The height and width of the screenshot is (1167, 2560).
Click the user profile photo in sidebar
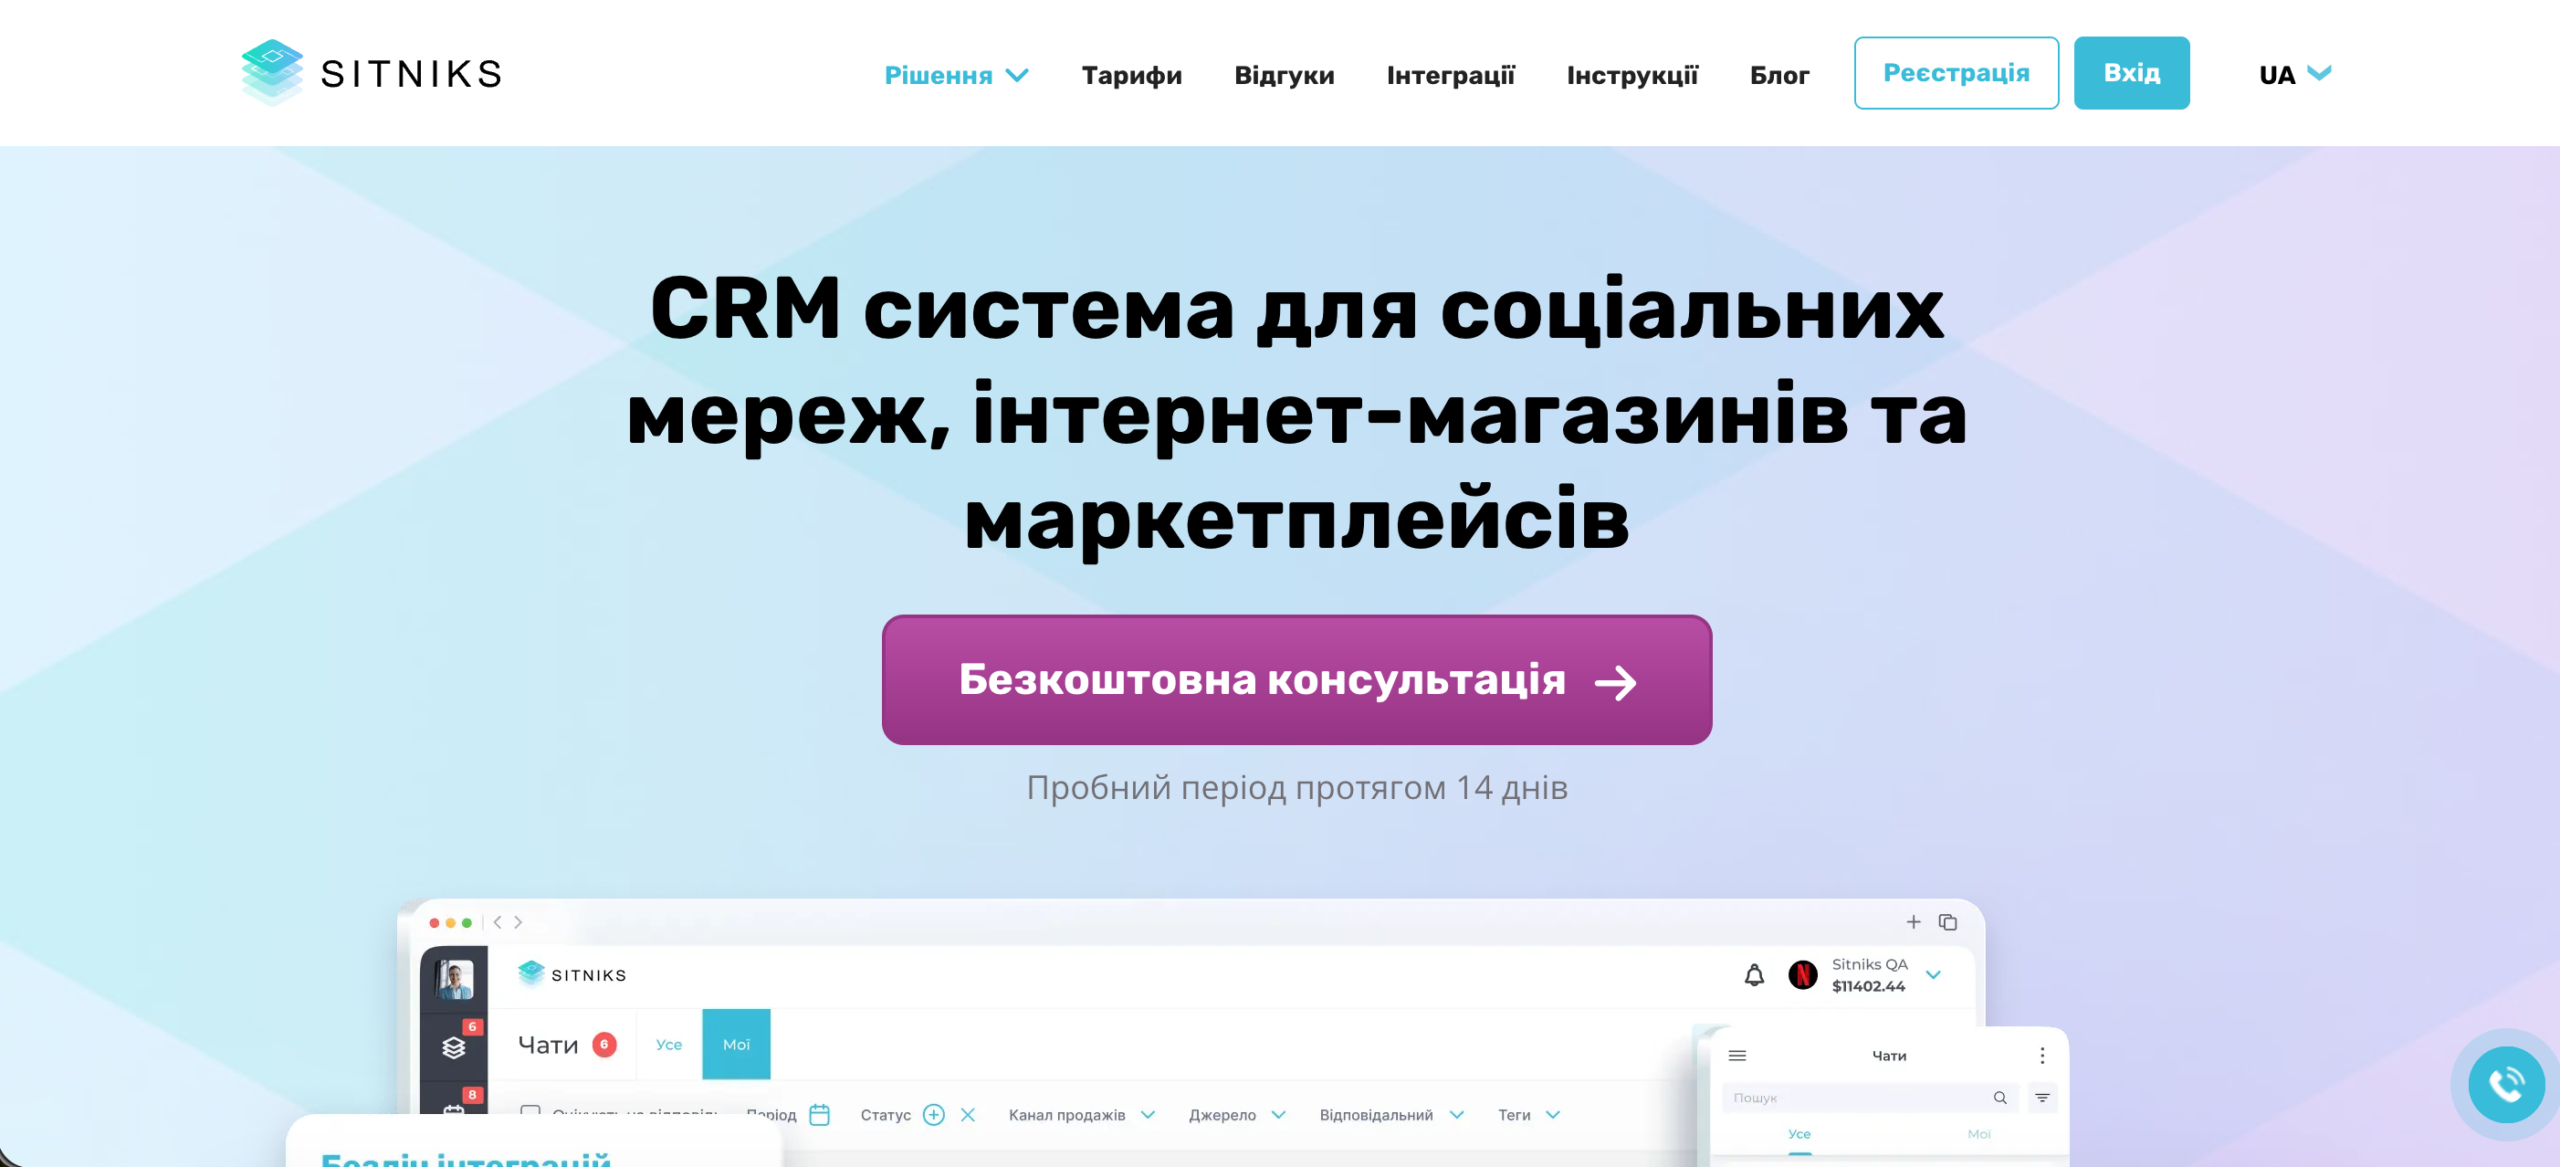[x=455, y=979]
